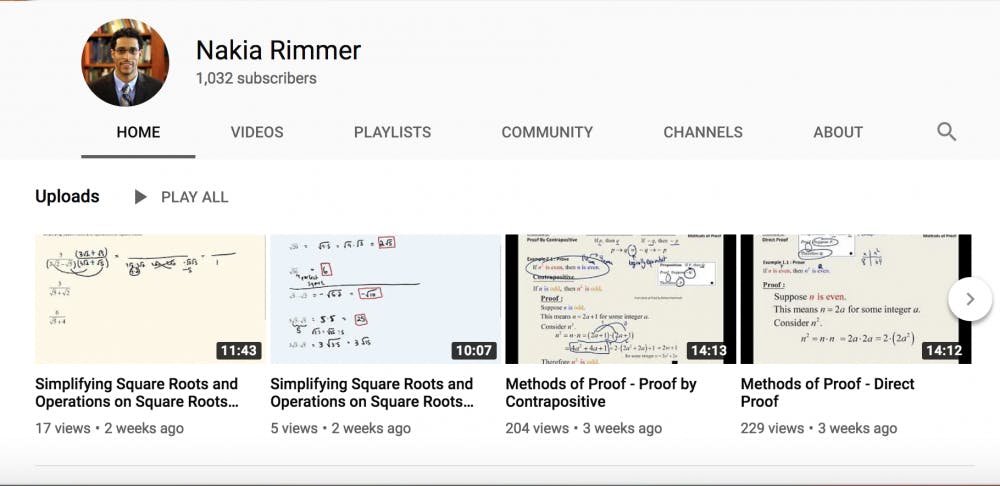The width and height of the screenshot is (1000, 486).
Task: Go to the Playlists tab
Action: 392,132
